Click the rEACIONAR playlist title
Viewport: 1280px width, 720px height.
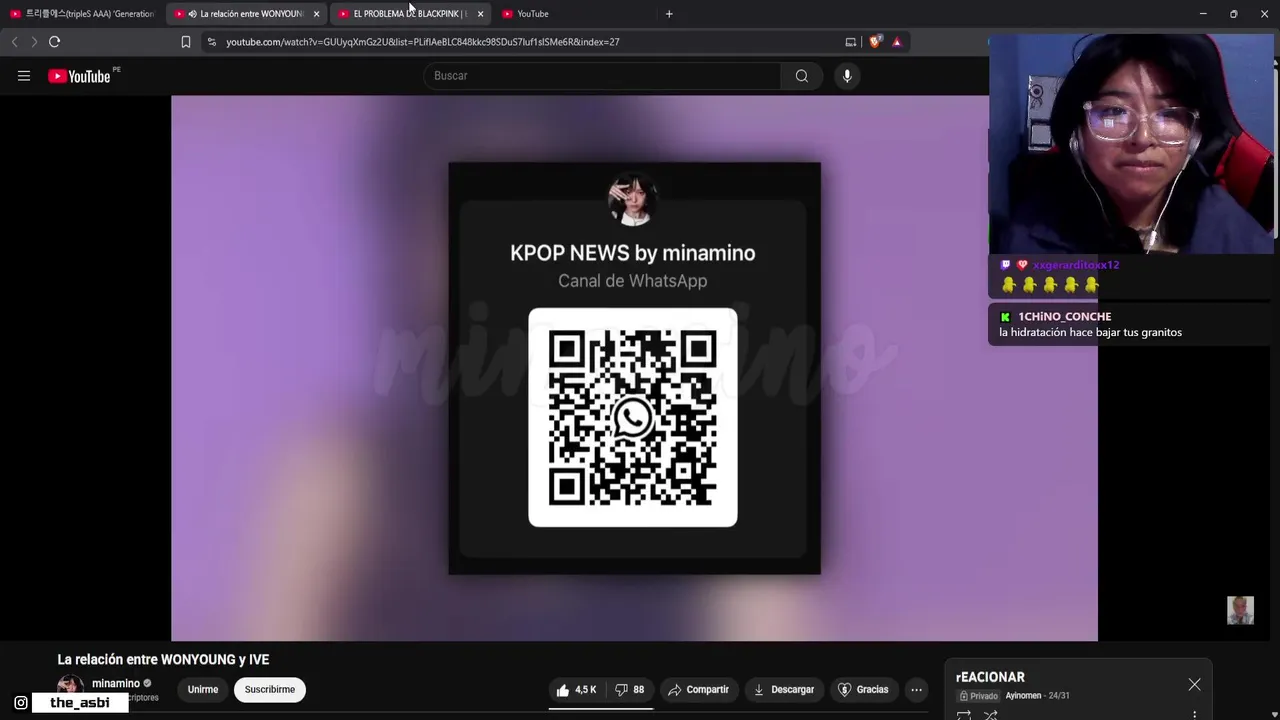(990, 677)
